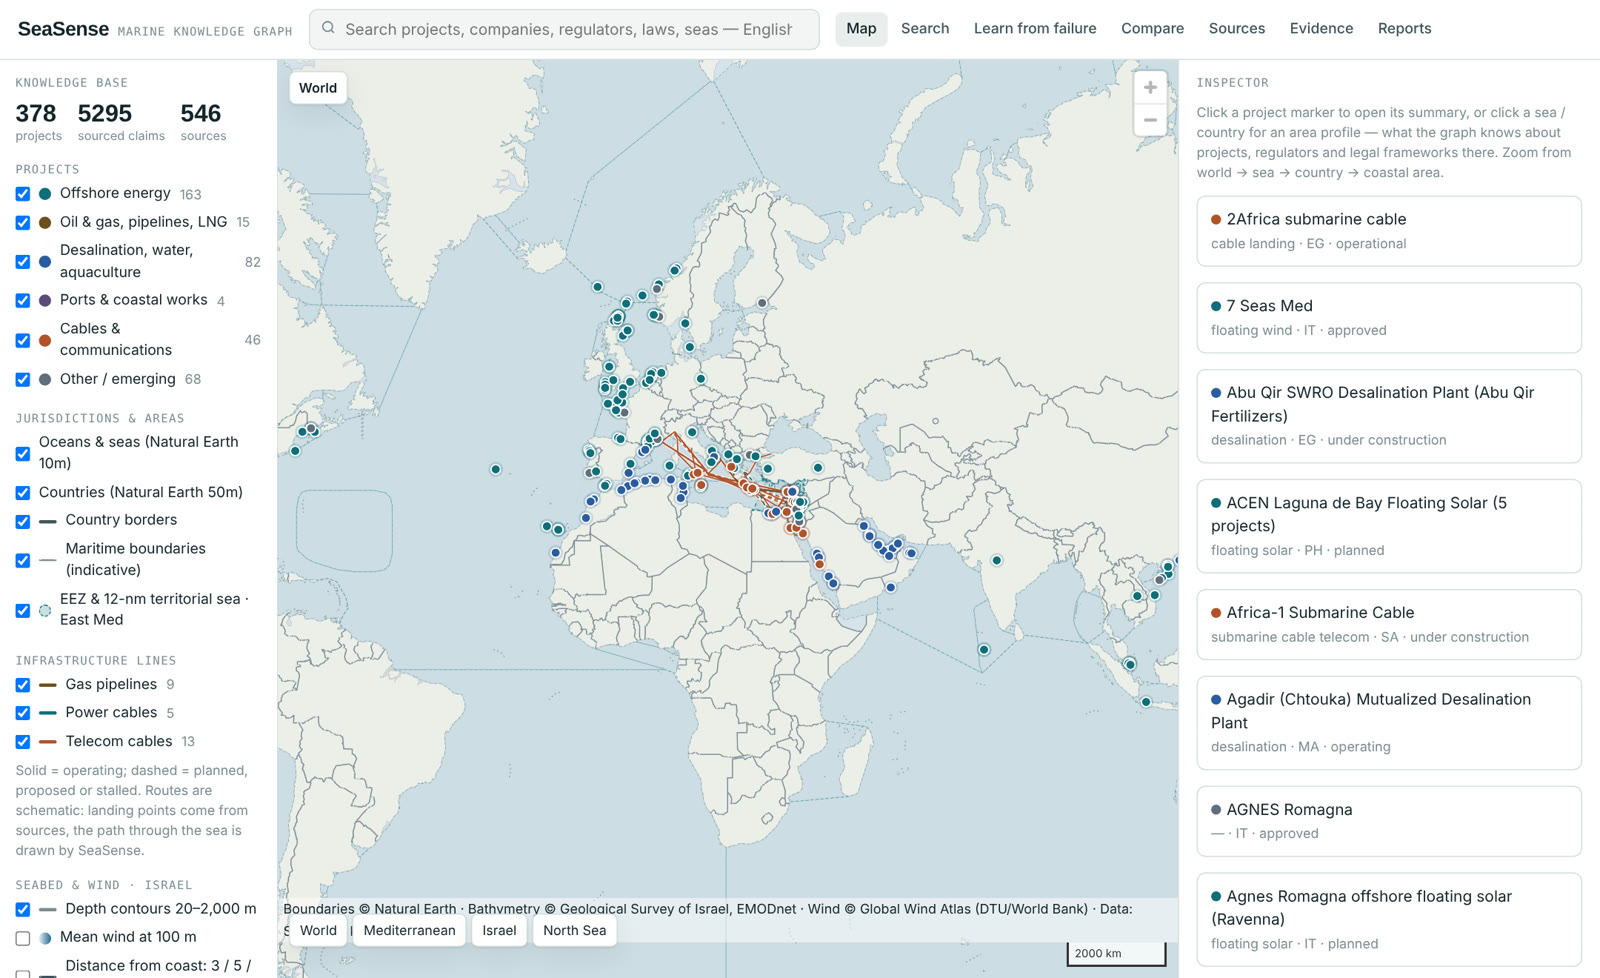Click the Oil & gas legend dot
Screen dimensions: 1600x978
point(45,222)
